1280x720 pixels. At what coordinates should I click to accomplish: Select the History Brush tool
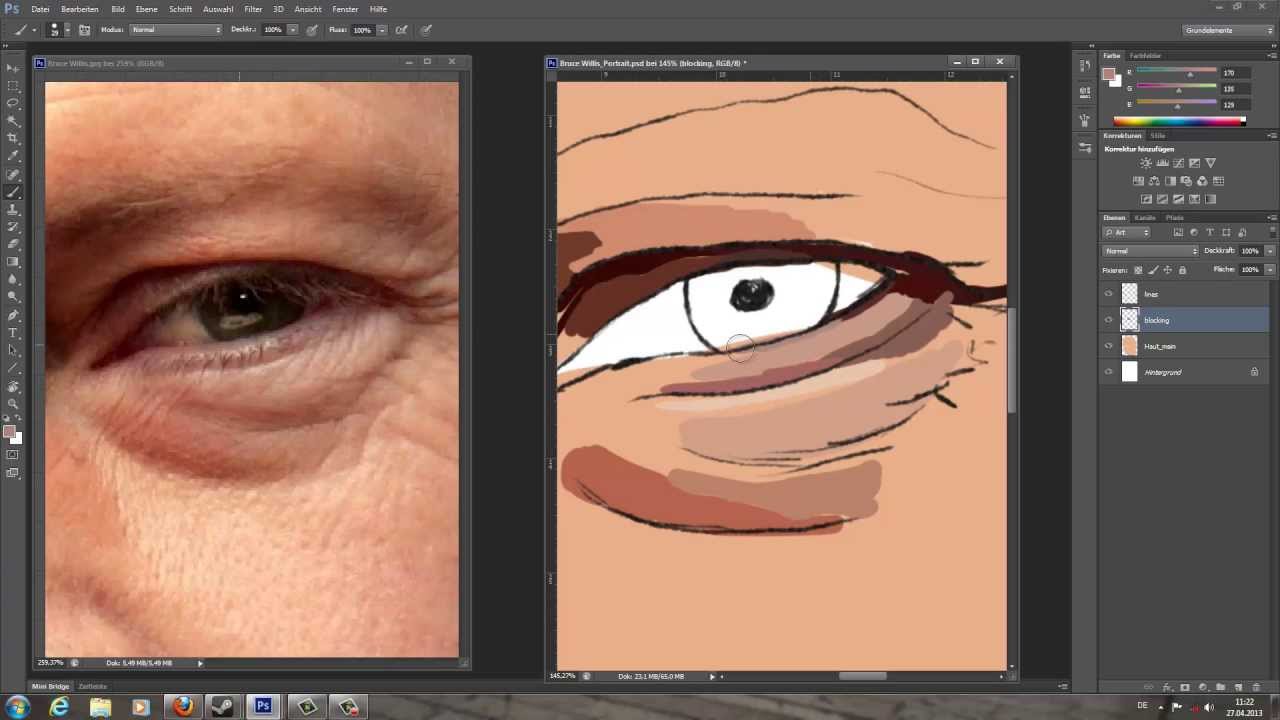tap(13, 227)
